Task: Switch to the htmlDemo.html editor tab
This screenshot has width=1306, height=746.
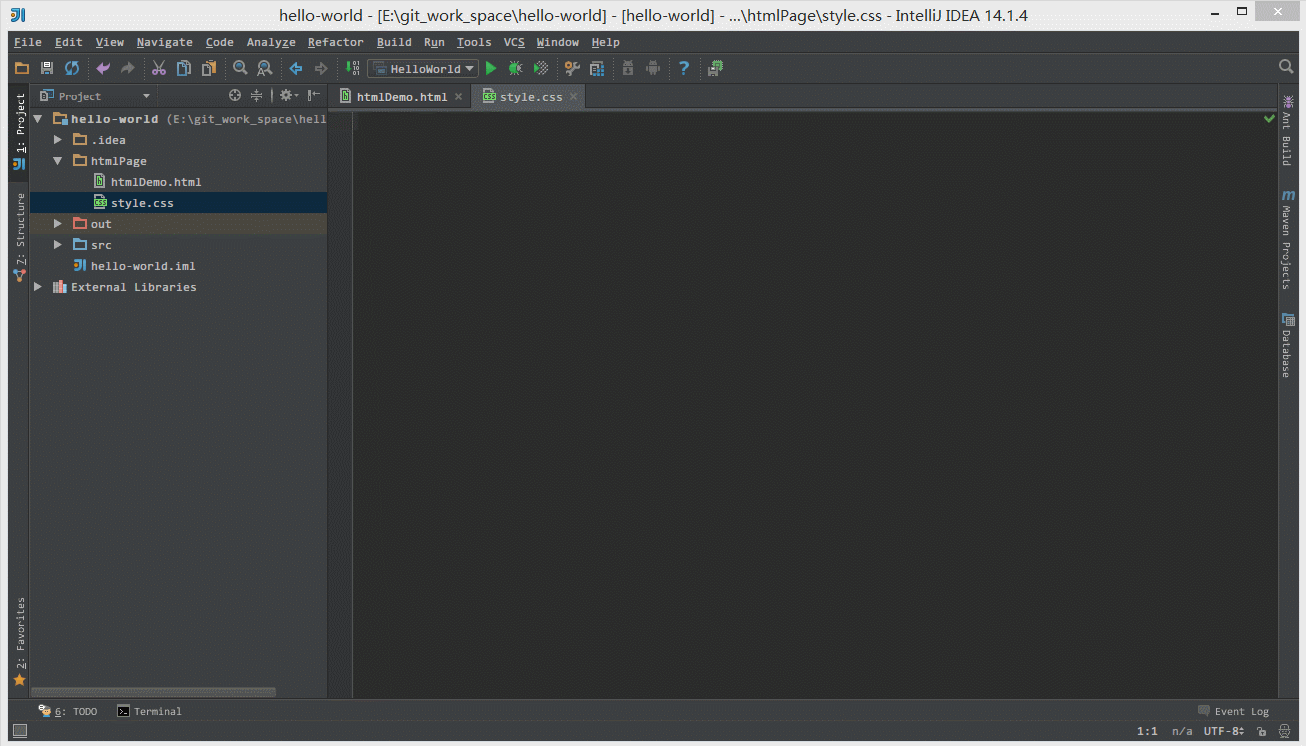Action: click(x=401, y=97)
